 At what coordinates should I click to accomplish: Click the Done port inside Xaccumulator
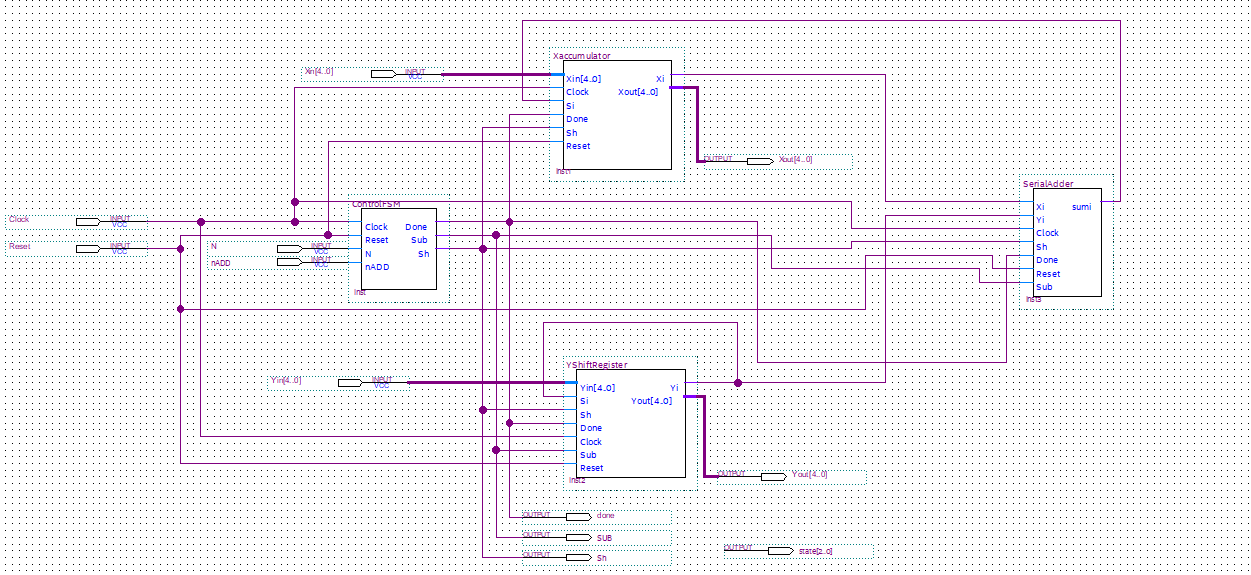tap(577, 119)
